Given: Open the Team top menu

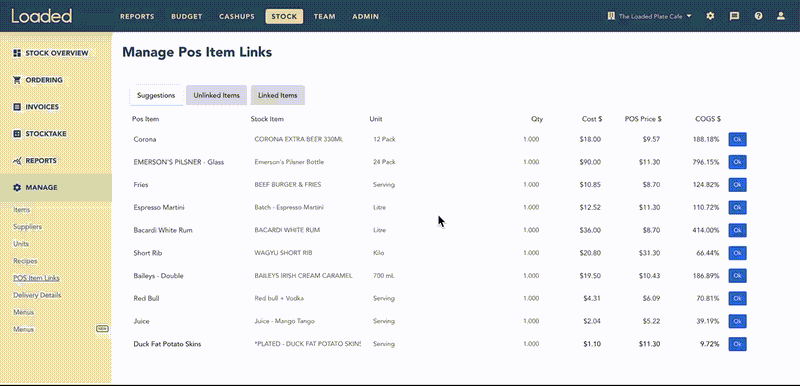Looking at the screenshot, I should 324,16.
